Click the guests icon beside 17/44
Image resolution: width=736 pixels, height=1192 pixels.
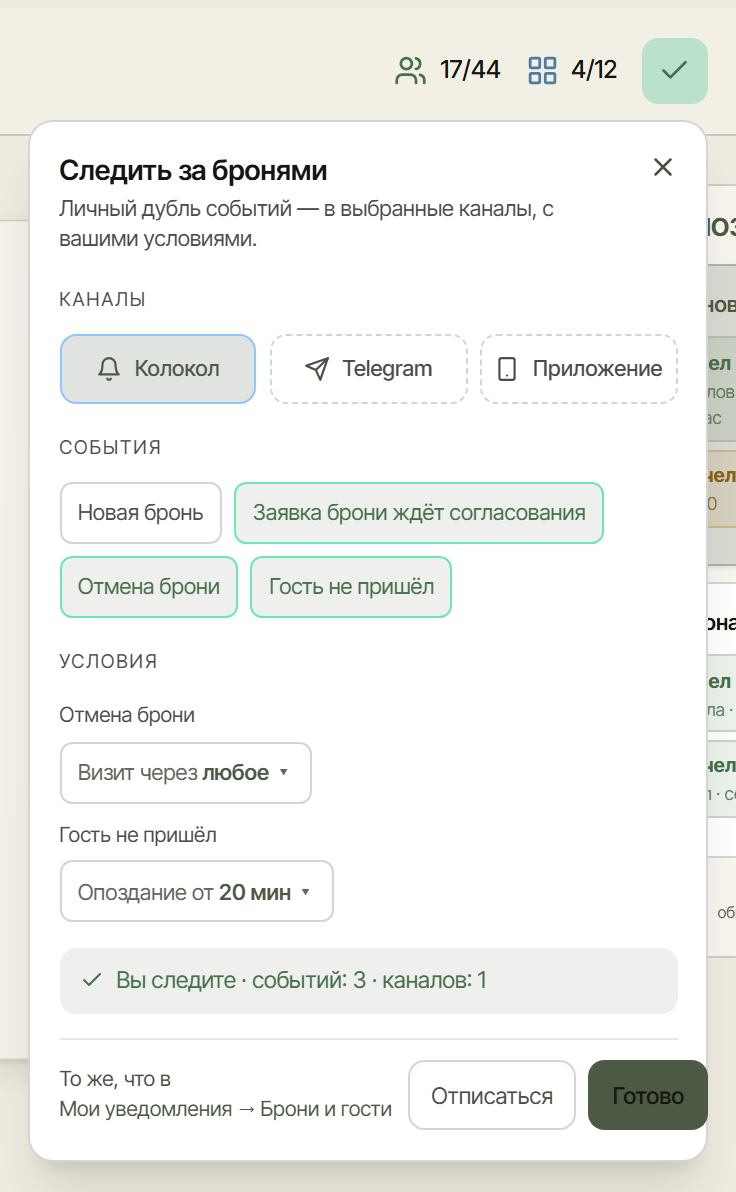pos(411,71)
